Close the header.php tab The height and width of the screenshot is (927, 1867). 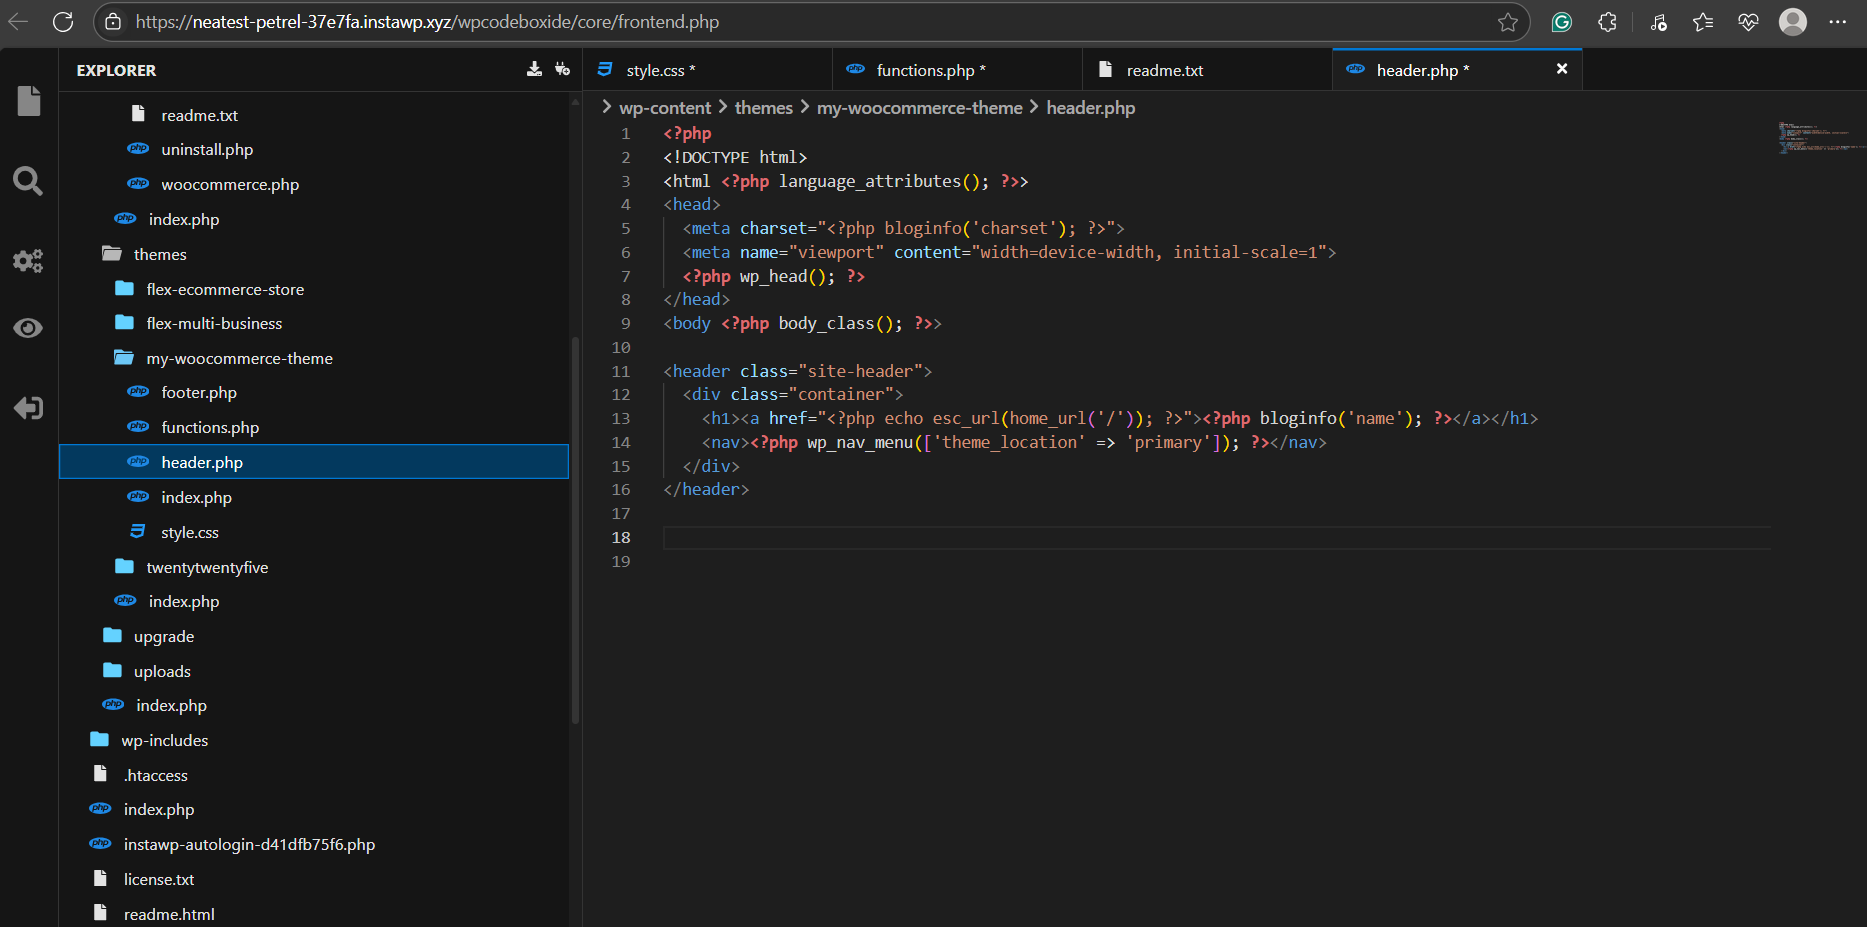click(x=1562, y=69)
